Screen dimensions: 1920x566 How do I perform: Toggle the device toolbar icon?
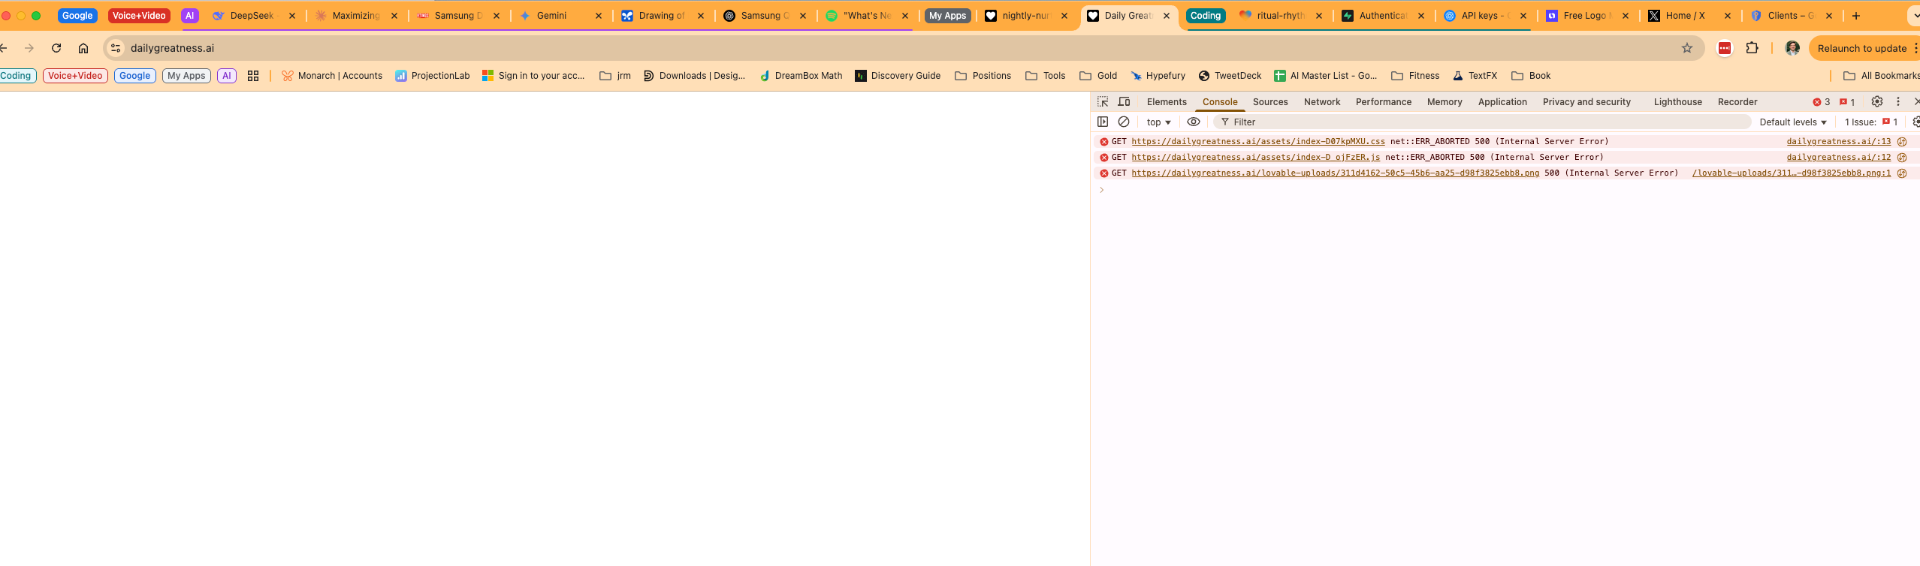1124,102
